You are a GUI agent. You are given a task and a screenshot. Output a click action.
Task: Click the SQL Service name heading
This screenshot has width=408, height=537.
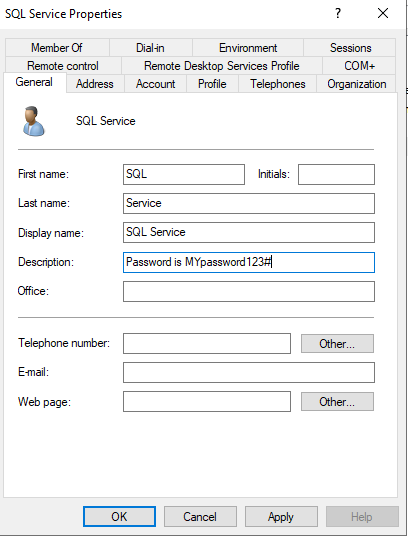[106, 121]
